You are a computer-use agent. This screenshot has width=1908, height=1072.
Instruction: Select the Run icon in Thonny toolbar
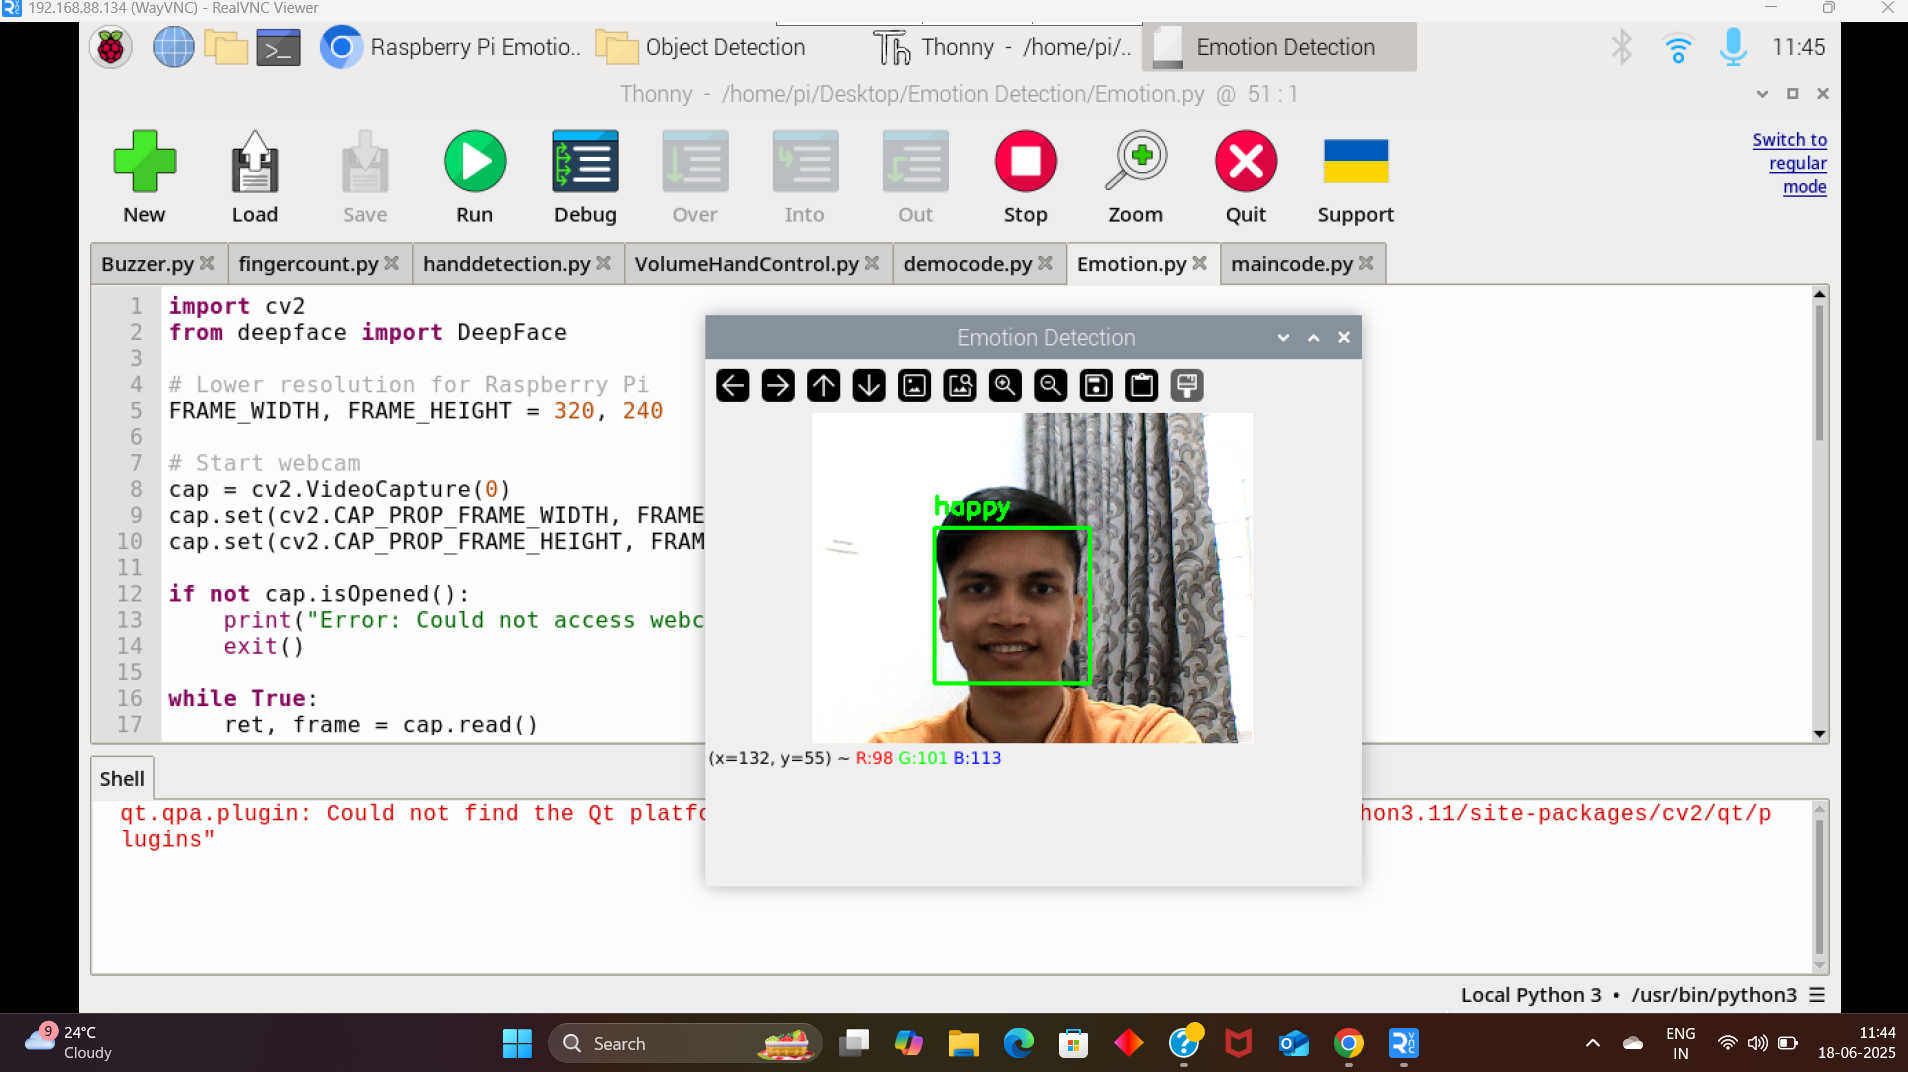(473, 160)
